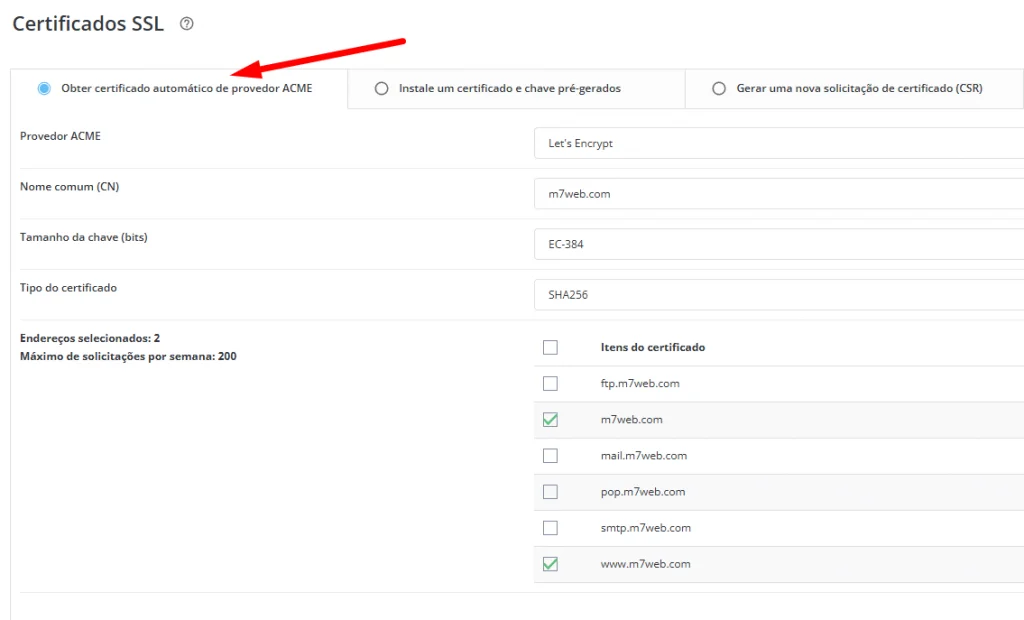
Task: Click the Nome comum (CN) label
Action: coord(69,186)
